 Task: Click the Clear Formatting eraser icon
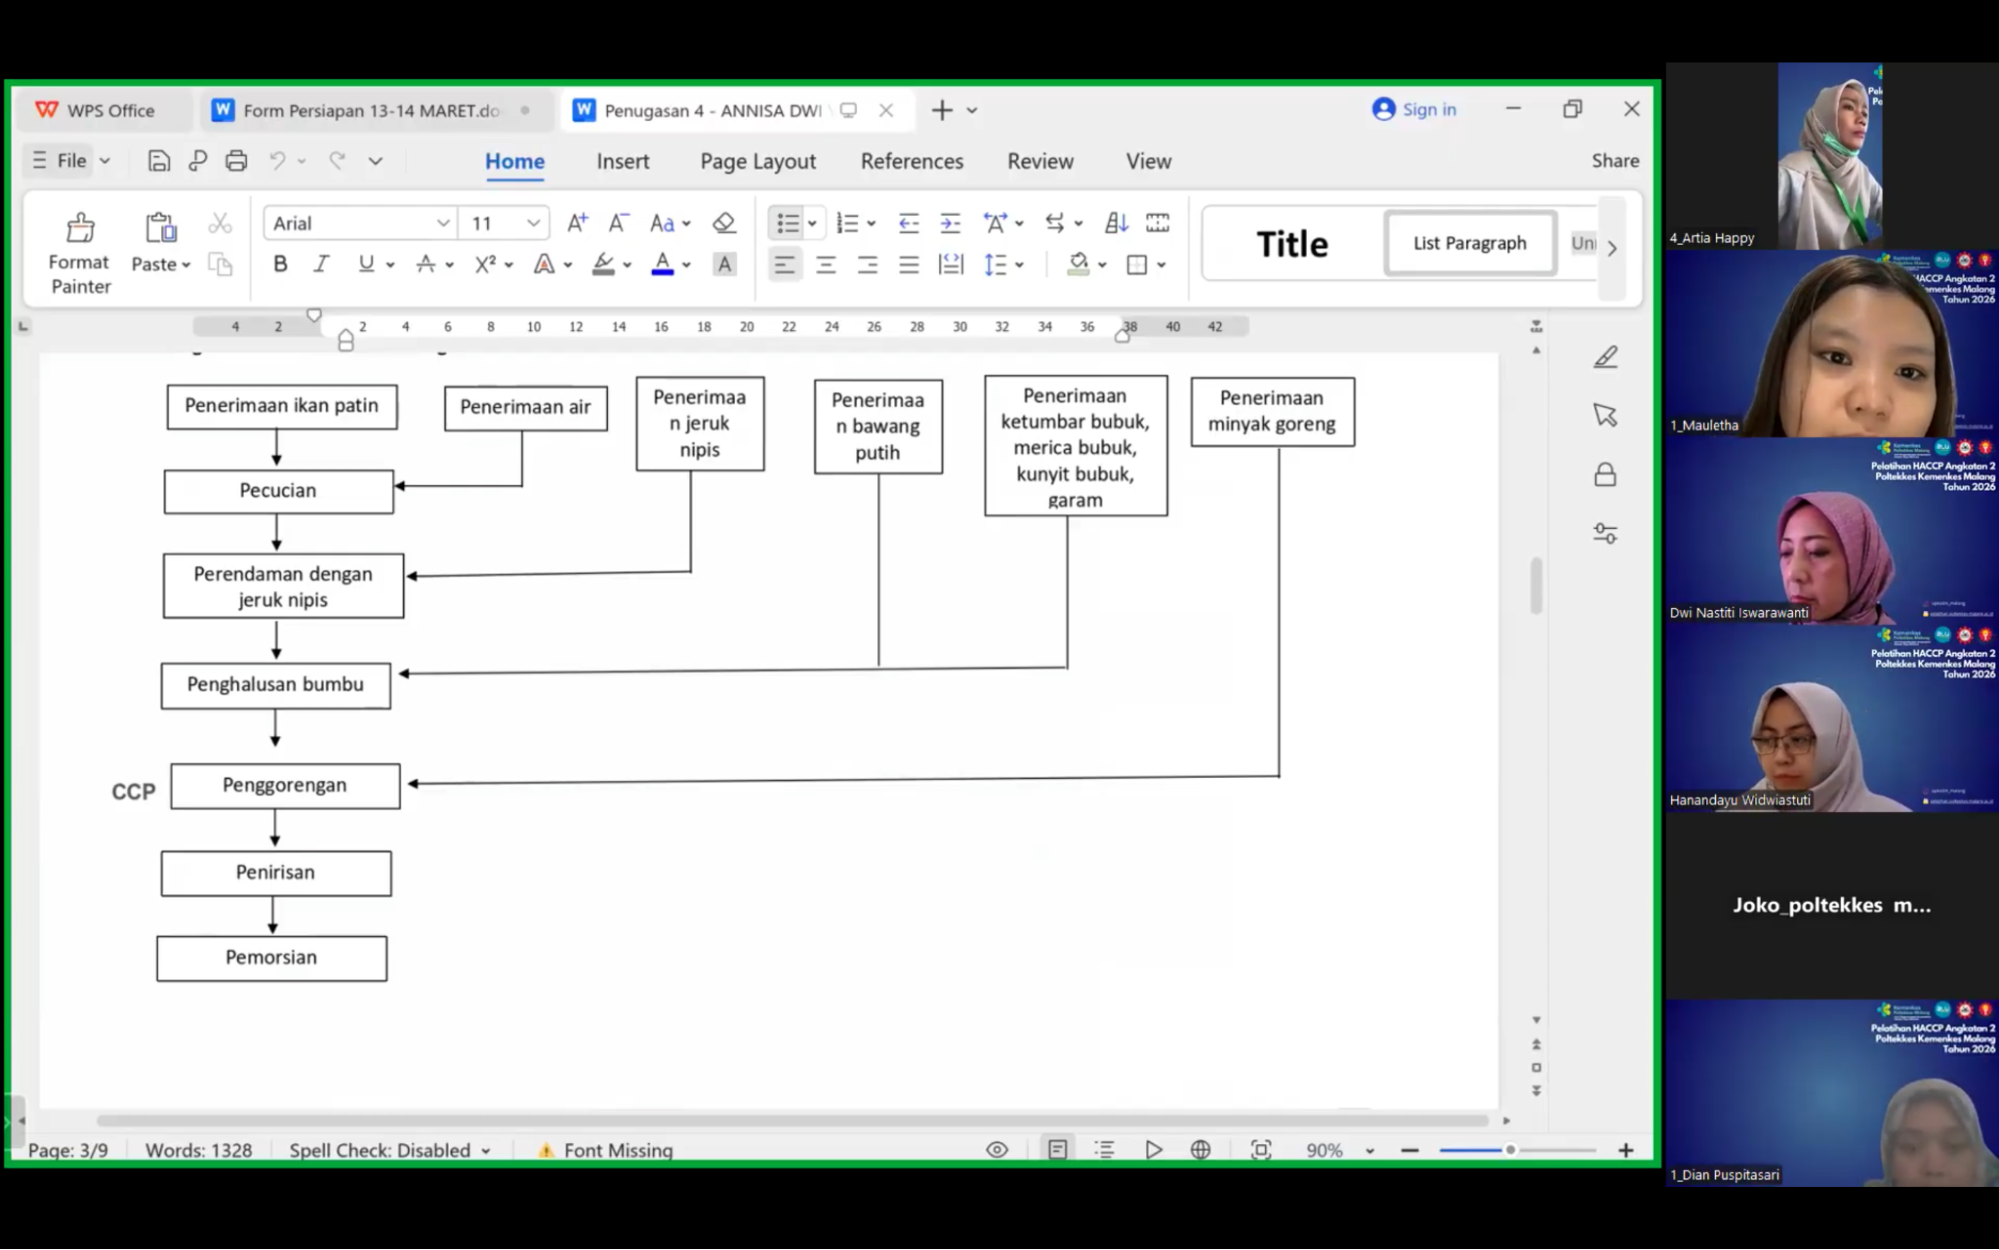tap(724, 223)
